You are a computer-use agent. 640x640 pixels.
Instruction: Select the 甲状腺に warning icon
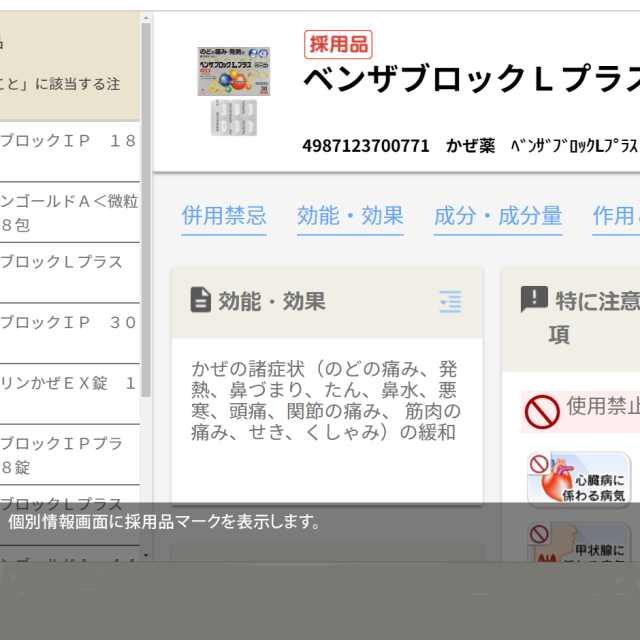click(579, 542)
